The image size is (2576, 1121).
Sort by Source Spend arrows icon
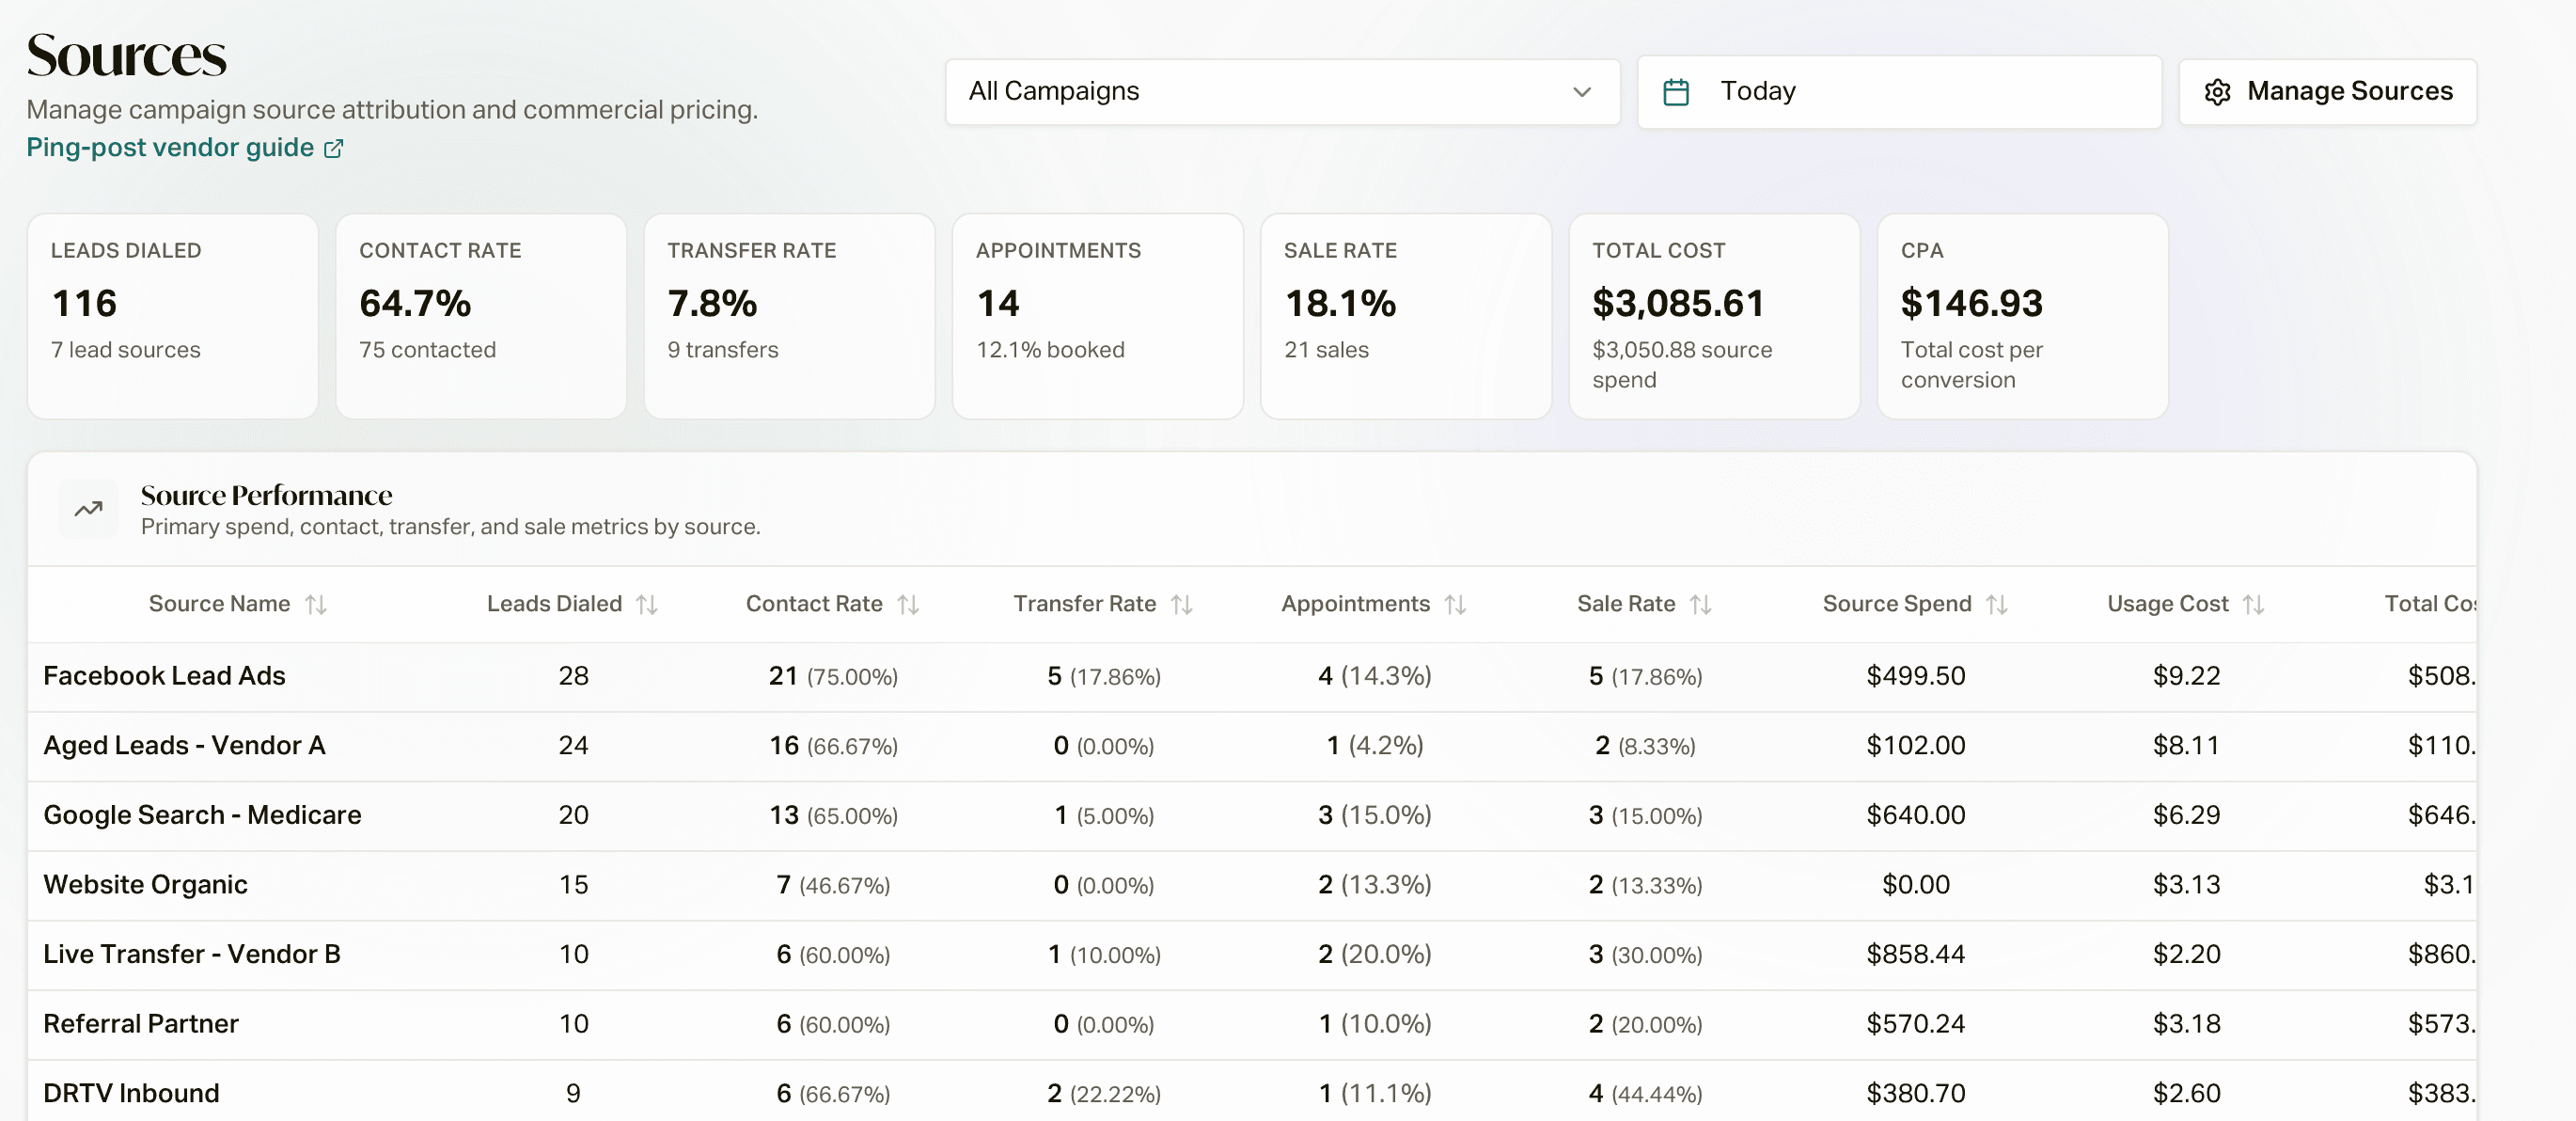click(1997, 604)
